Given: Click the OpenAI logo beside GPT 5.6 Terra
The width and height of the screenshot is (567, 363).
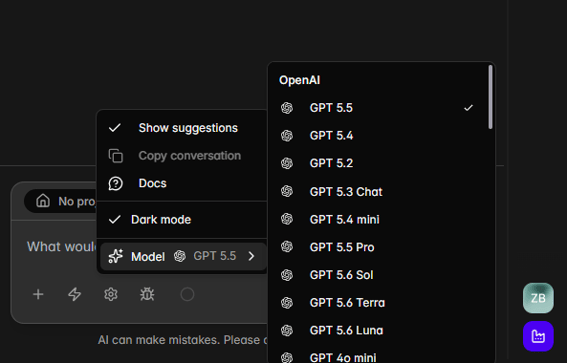Looking at the screenshot, I should 287,303.
